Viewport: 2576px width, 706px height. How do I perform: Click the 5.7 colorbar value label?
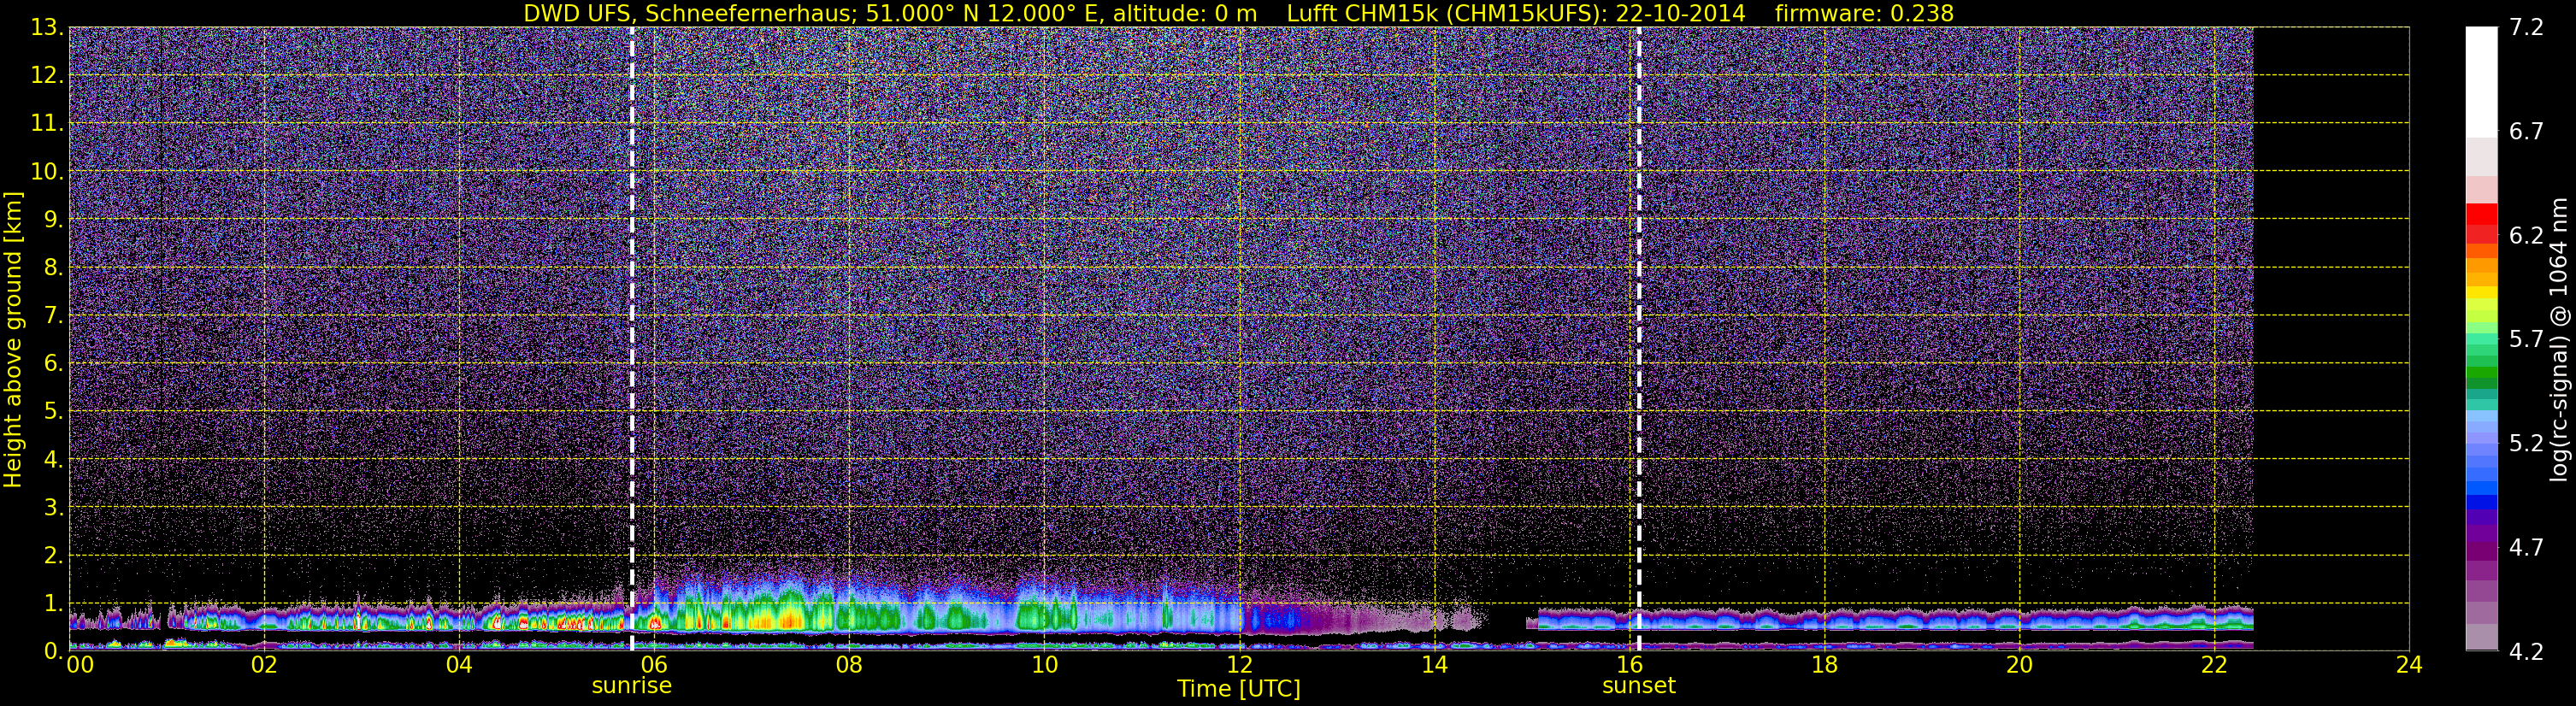[x=2526, y=340]
